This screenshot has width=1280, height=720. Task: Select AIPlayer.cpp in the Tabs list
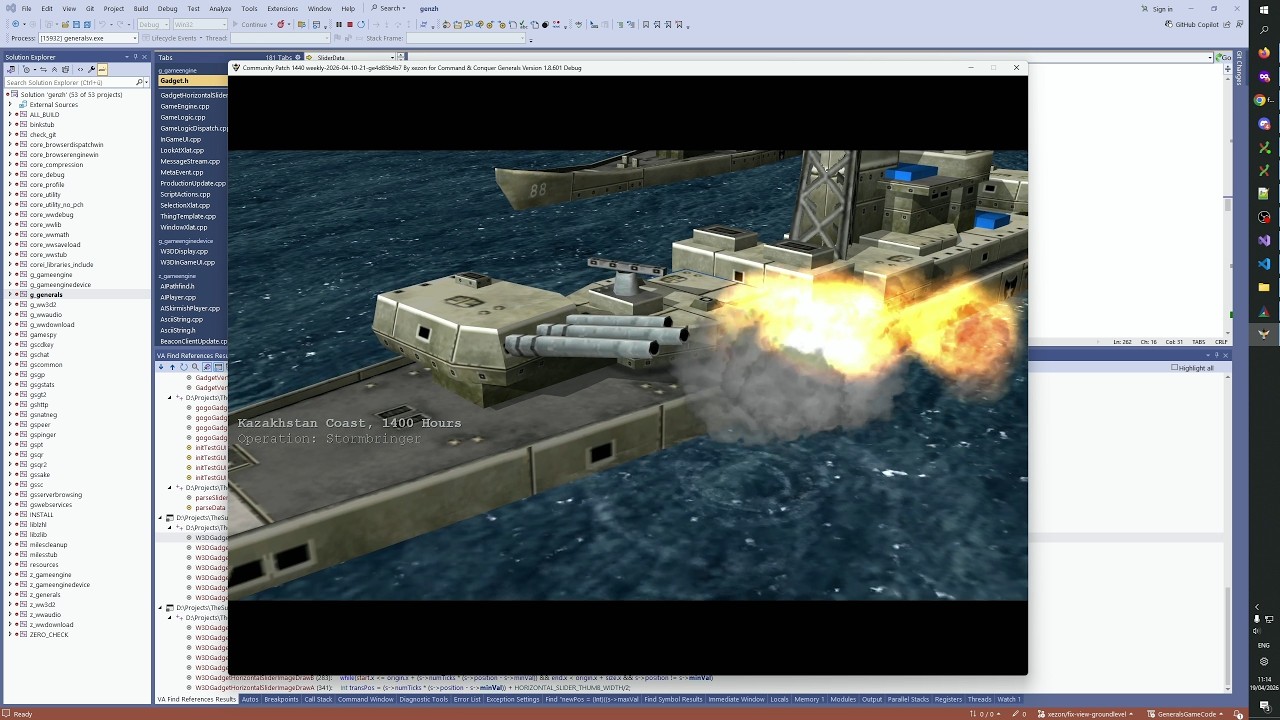(x=178, y=297)
